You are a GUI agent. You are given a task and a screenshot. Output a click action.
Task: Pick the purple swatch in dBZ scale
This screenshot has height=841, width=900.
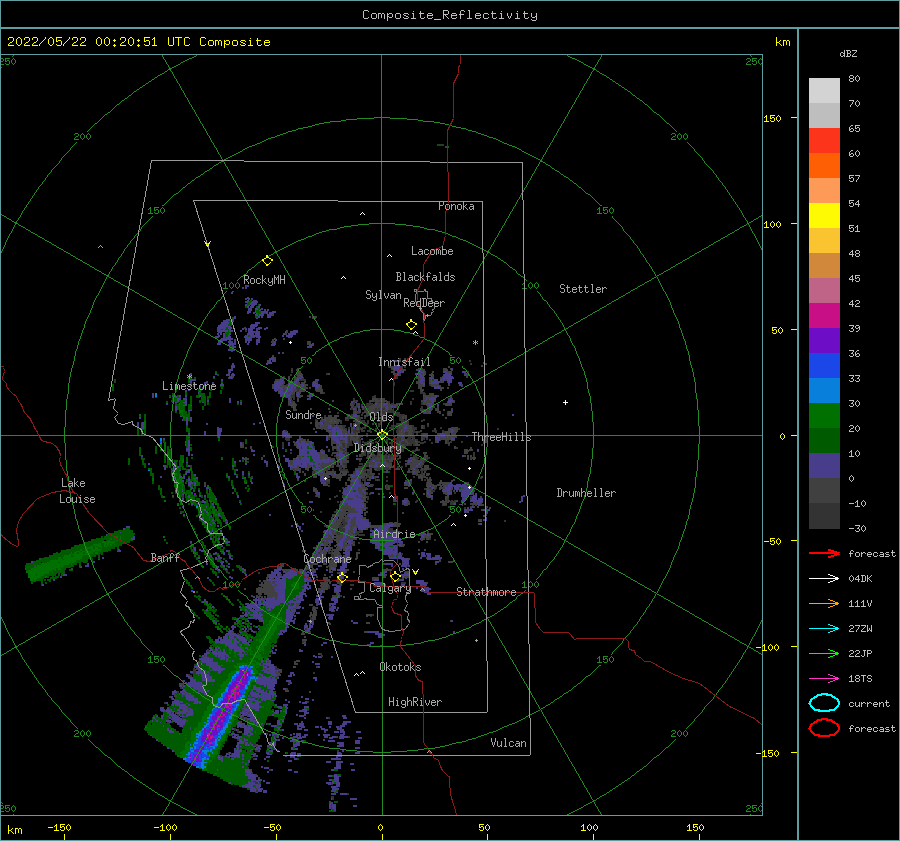pyautogui.click(x=824, y=340)
